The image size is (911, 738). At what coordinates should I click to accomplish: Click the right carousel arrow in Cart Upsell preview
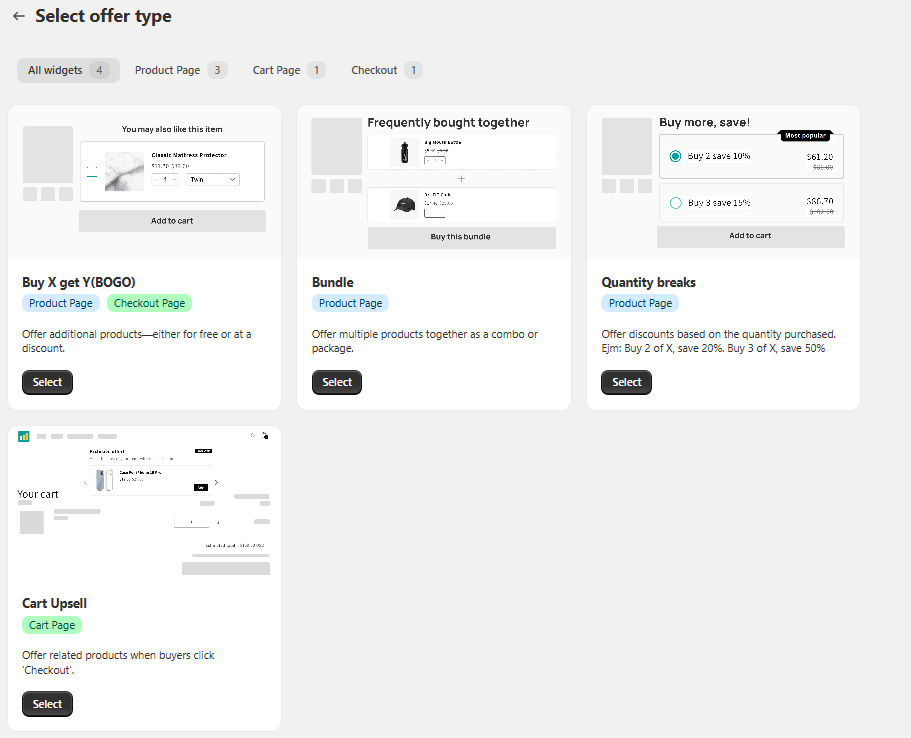click(217, 483)
